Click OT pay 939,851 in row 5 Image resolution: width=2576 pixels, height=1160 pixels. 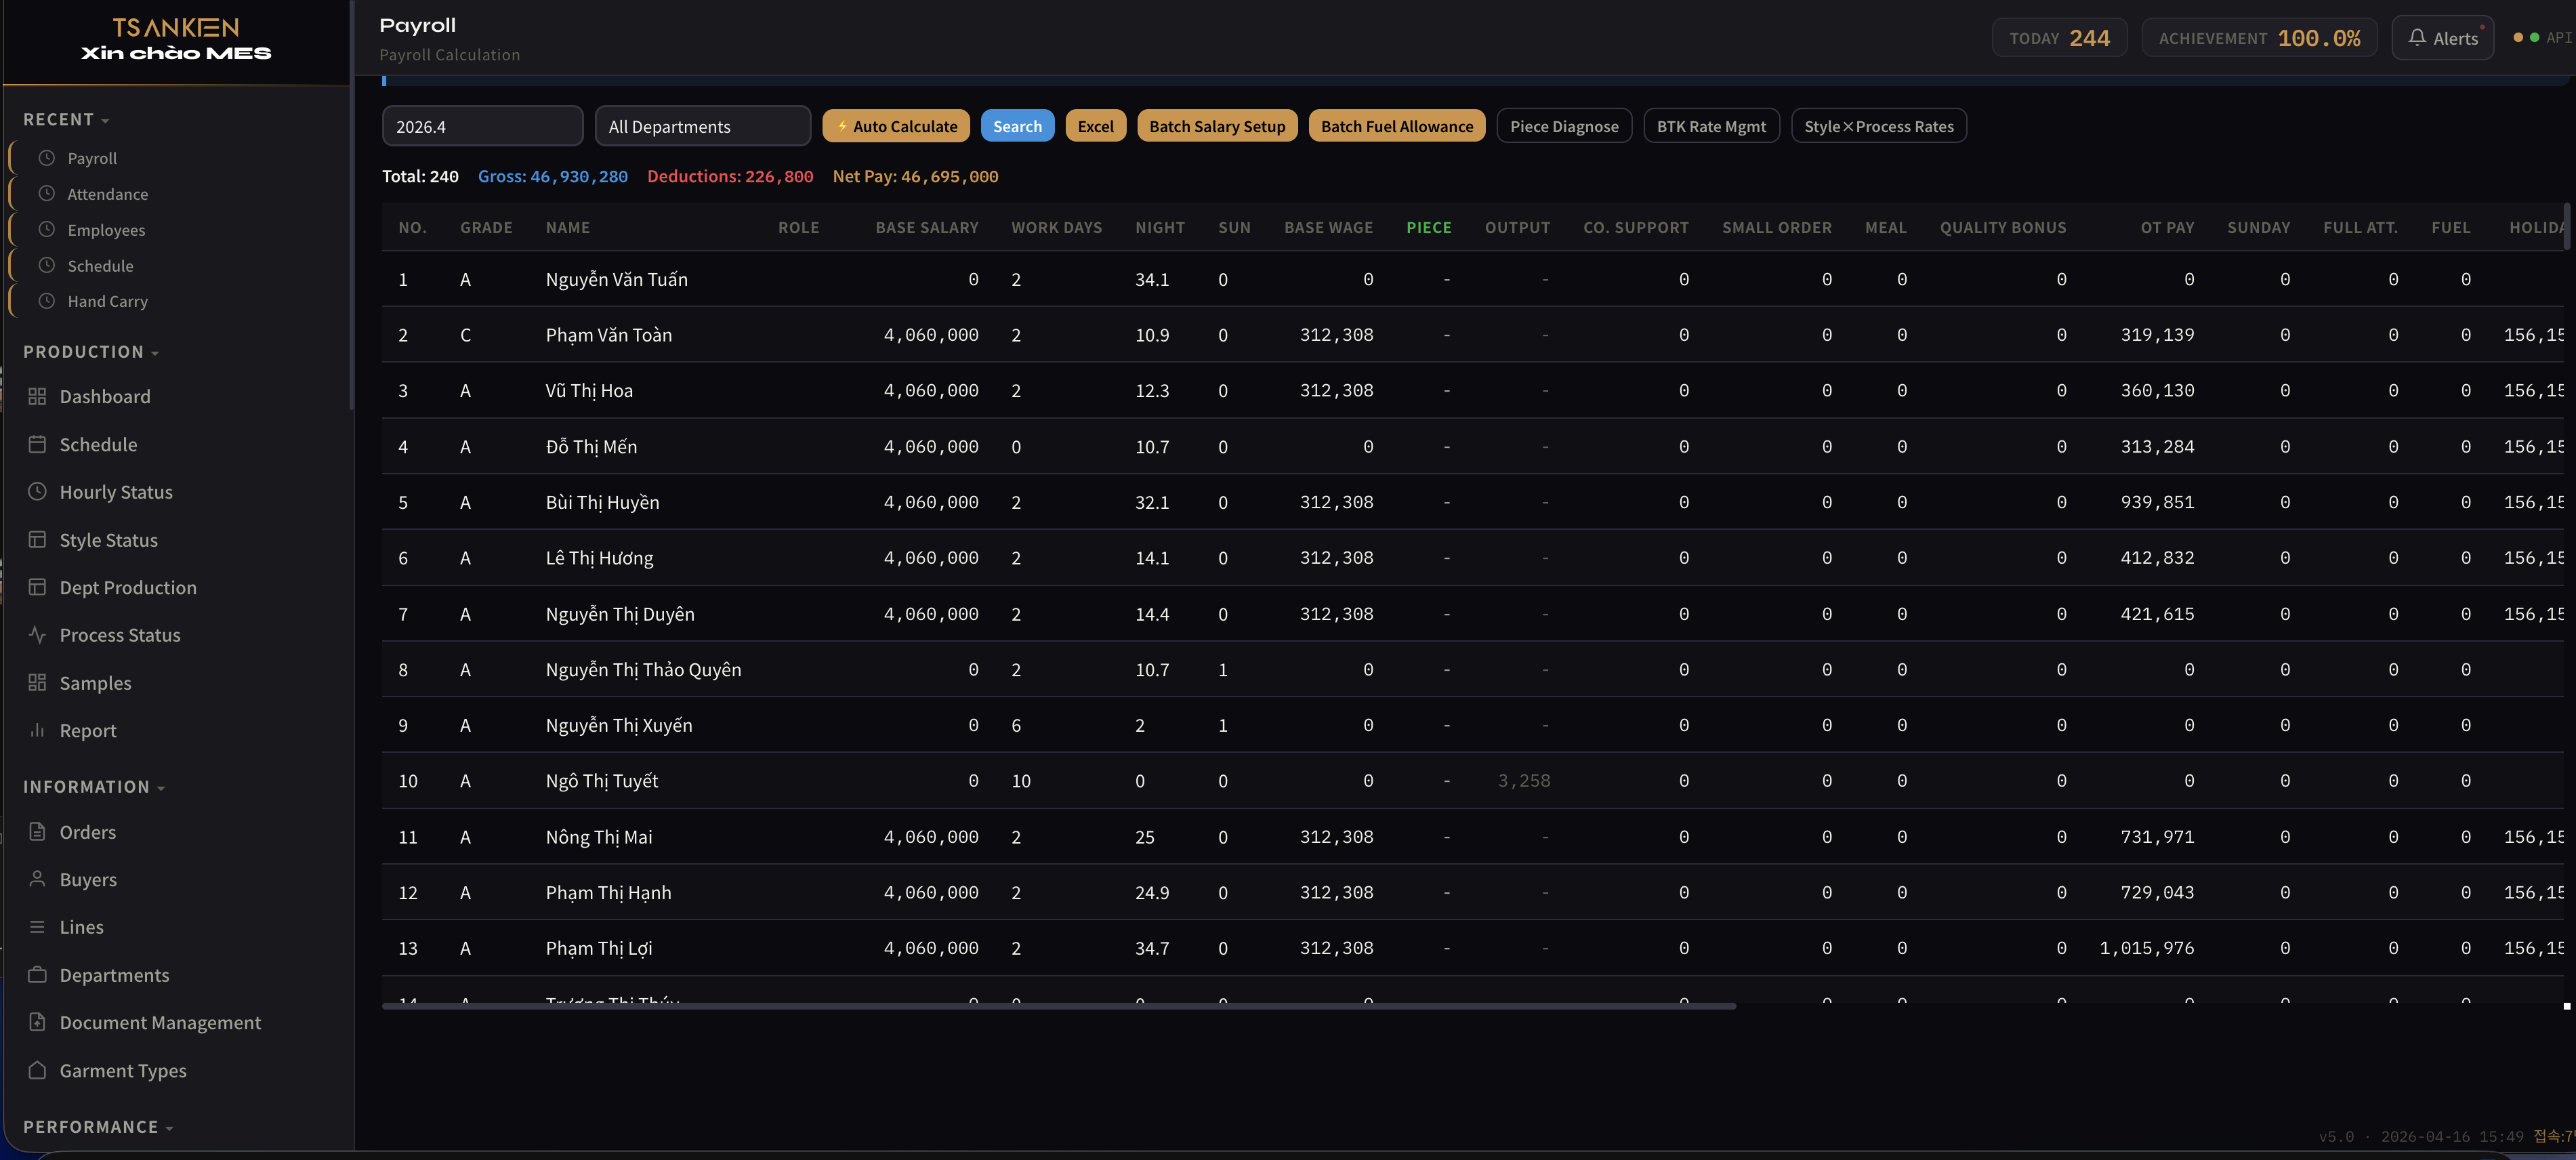pyautogui.click(x=2157, y=502)
